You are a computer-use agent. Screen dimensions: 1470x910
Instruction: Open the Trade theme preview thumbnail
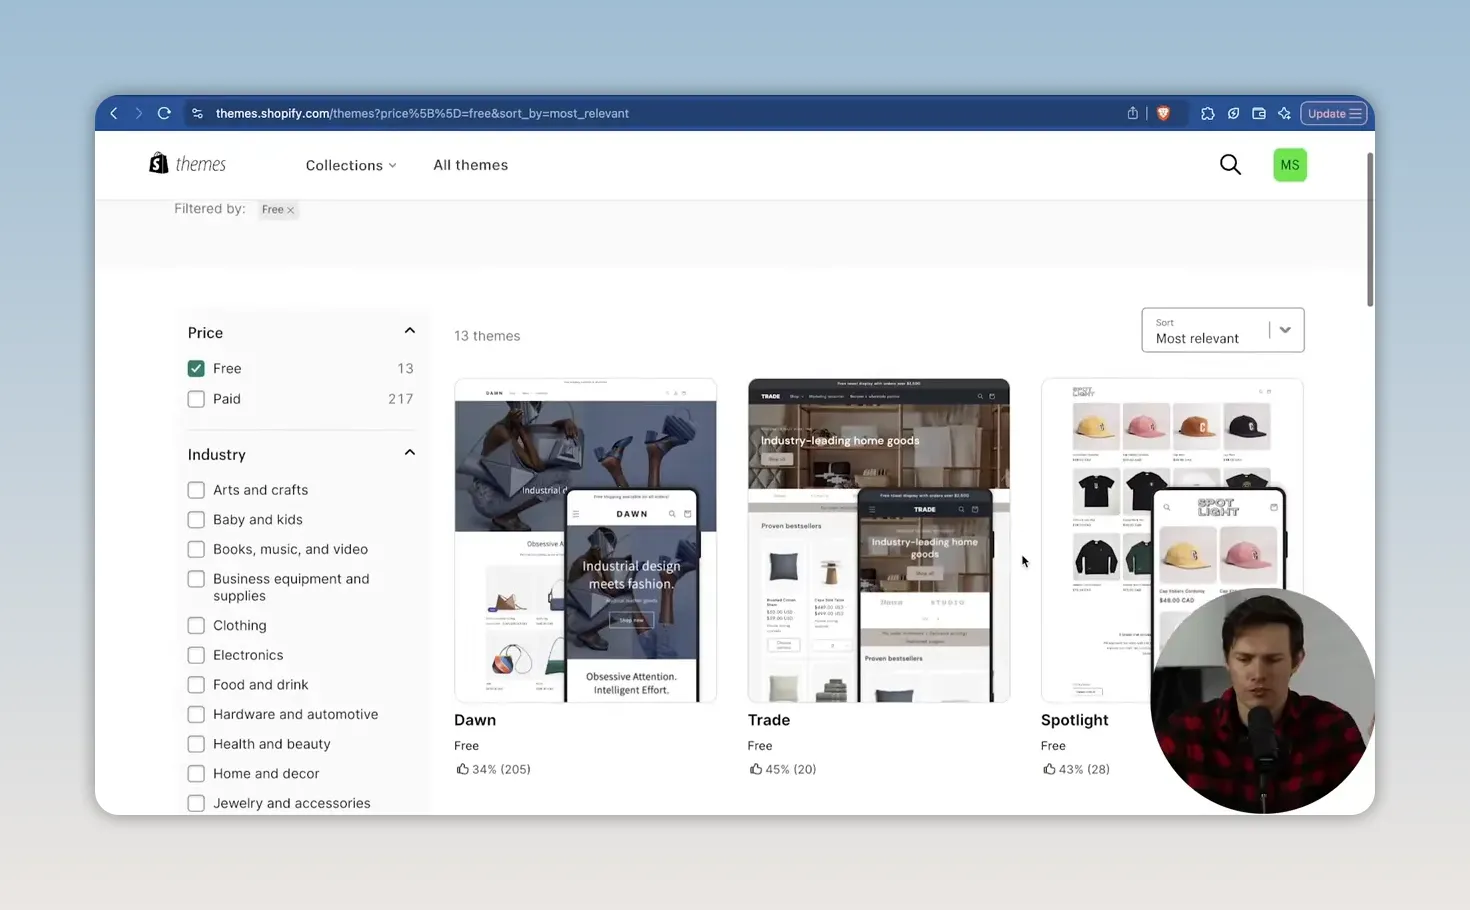[879, 540]
